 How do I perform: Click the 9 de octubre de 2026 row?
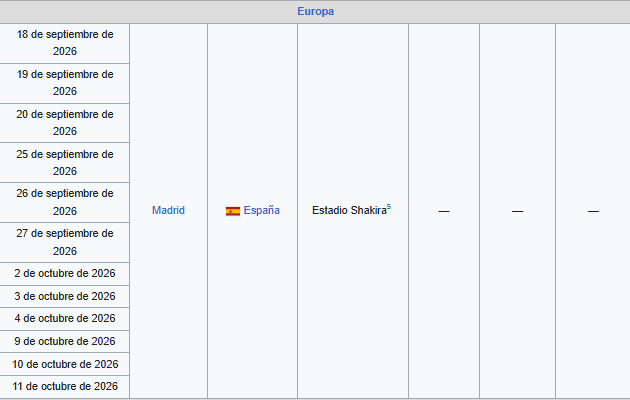(x=65, y=341)
